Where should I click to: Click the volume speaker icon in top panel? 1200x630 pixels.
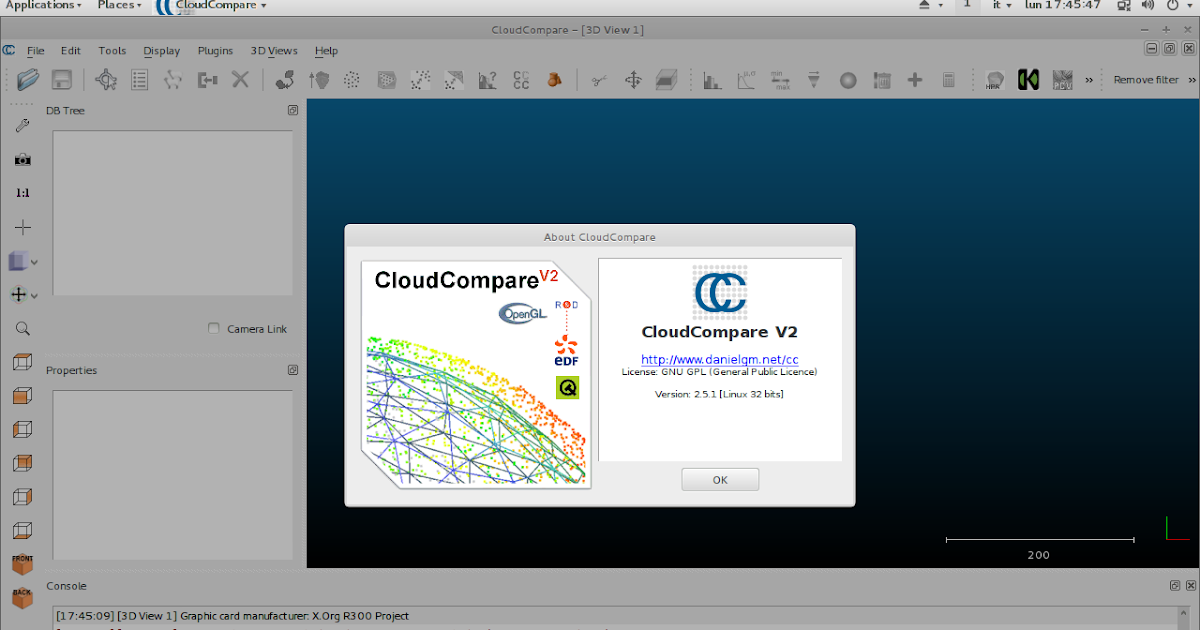(x=1148, y=5)
